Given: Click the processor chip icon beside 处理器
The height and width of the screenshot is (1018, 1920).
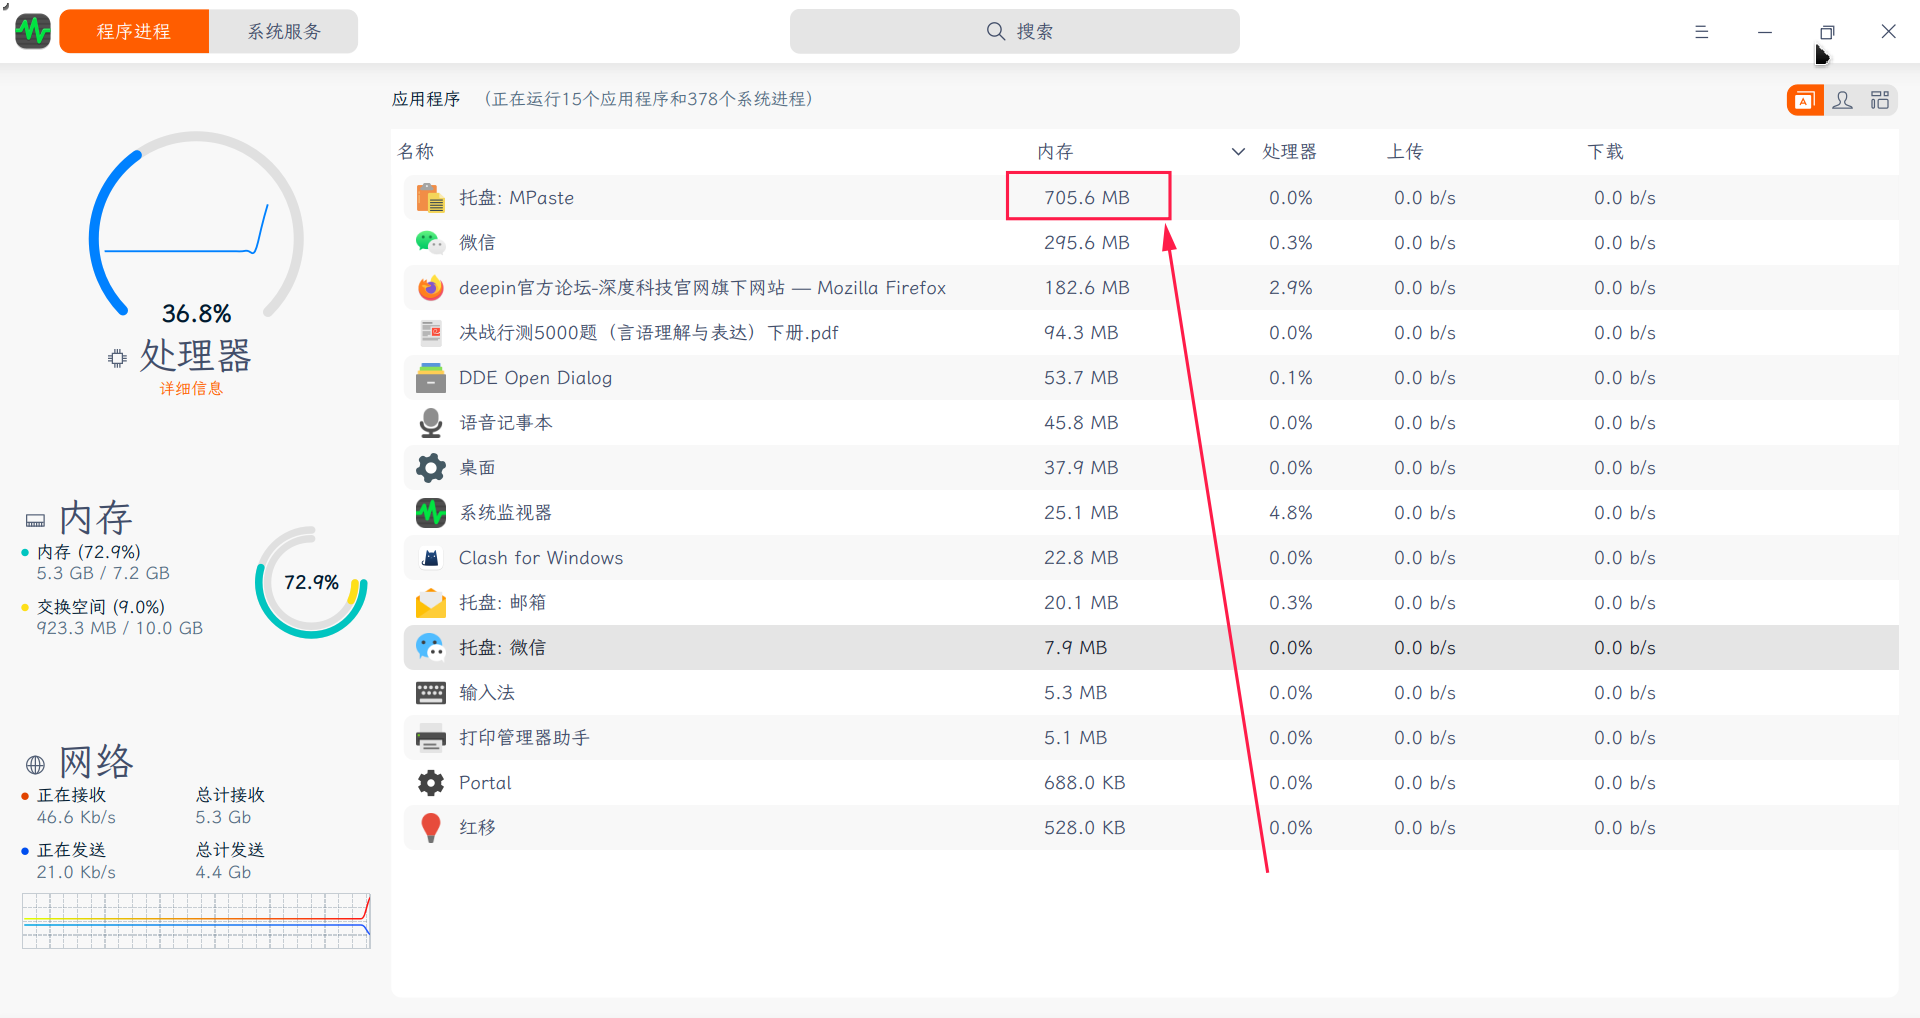Looking at the screenshot, I should [x=117, y=358].
